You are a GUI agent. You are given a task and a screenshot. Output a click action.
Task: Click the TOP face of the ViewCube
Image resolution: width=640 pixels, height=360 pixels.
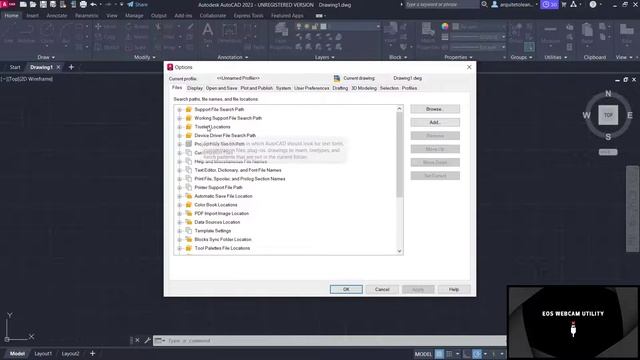(608, 115)
